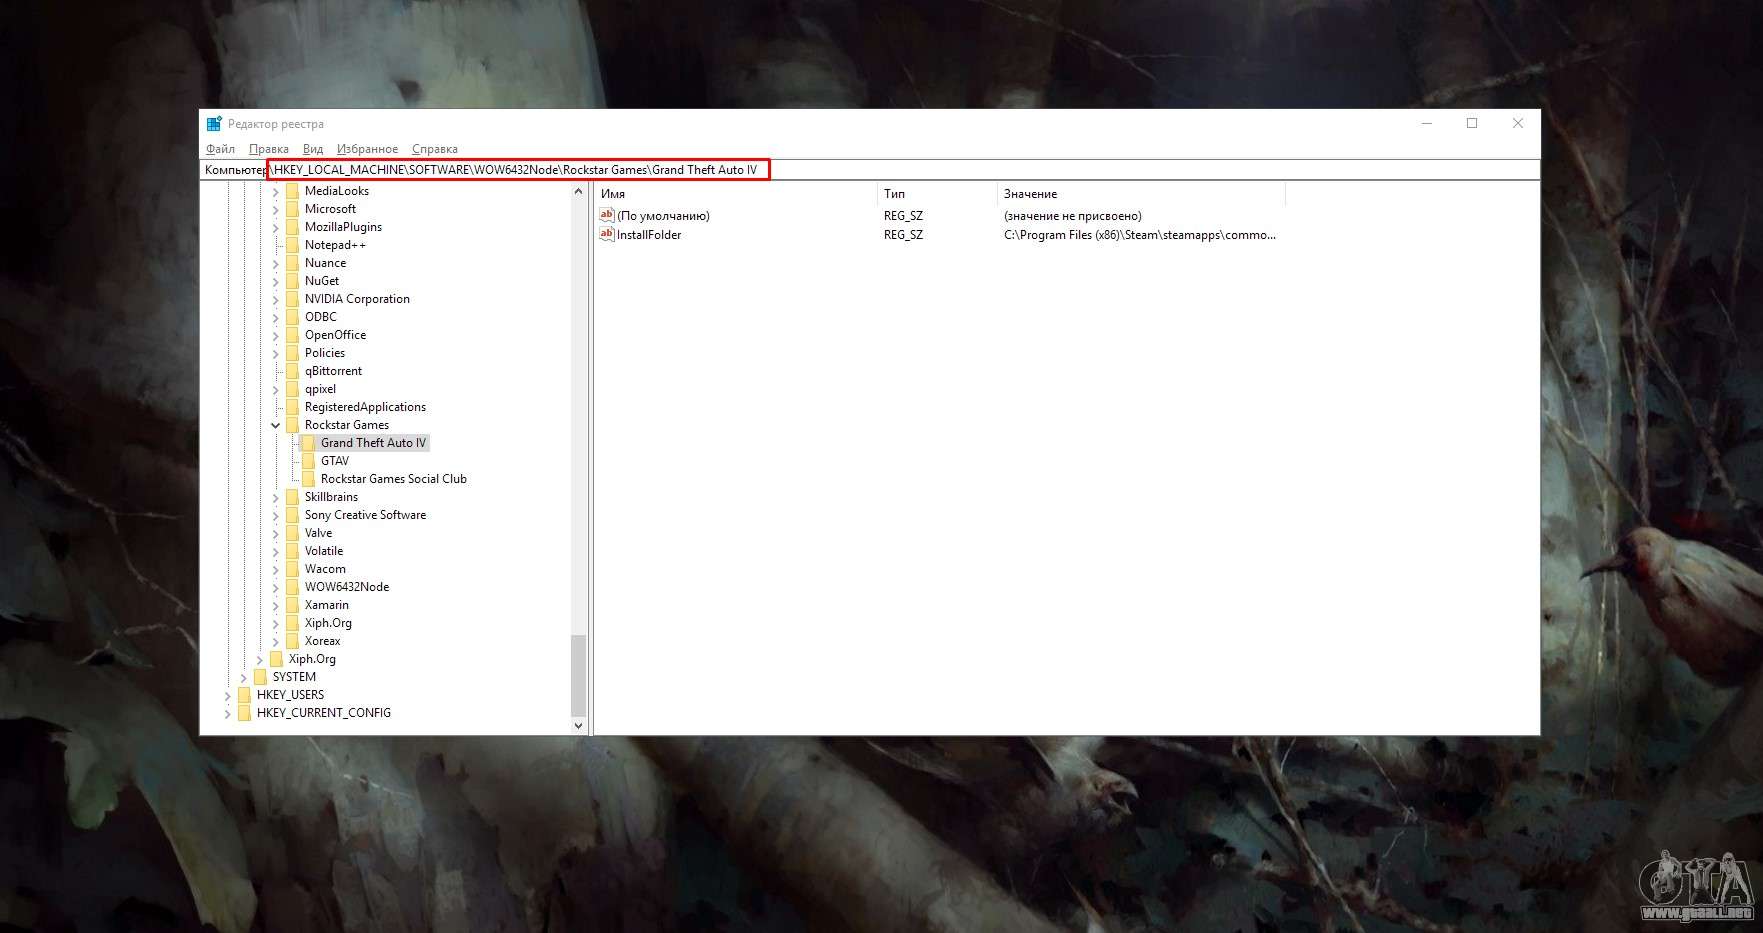Click the qpixel folder icon
Viewport: 1763px width, 933px height.
292,389
